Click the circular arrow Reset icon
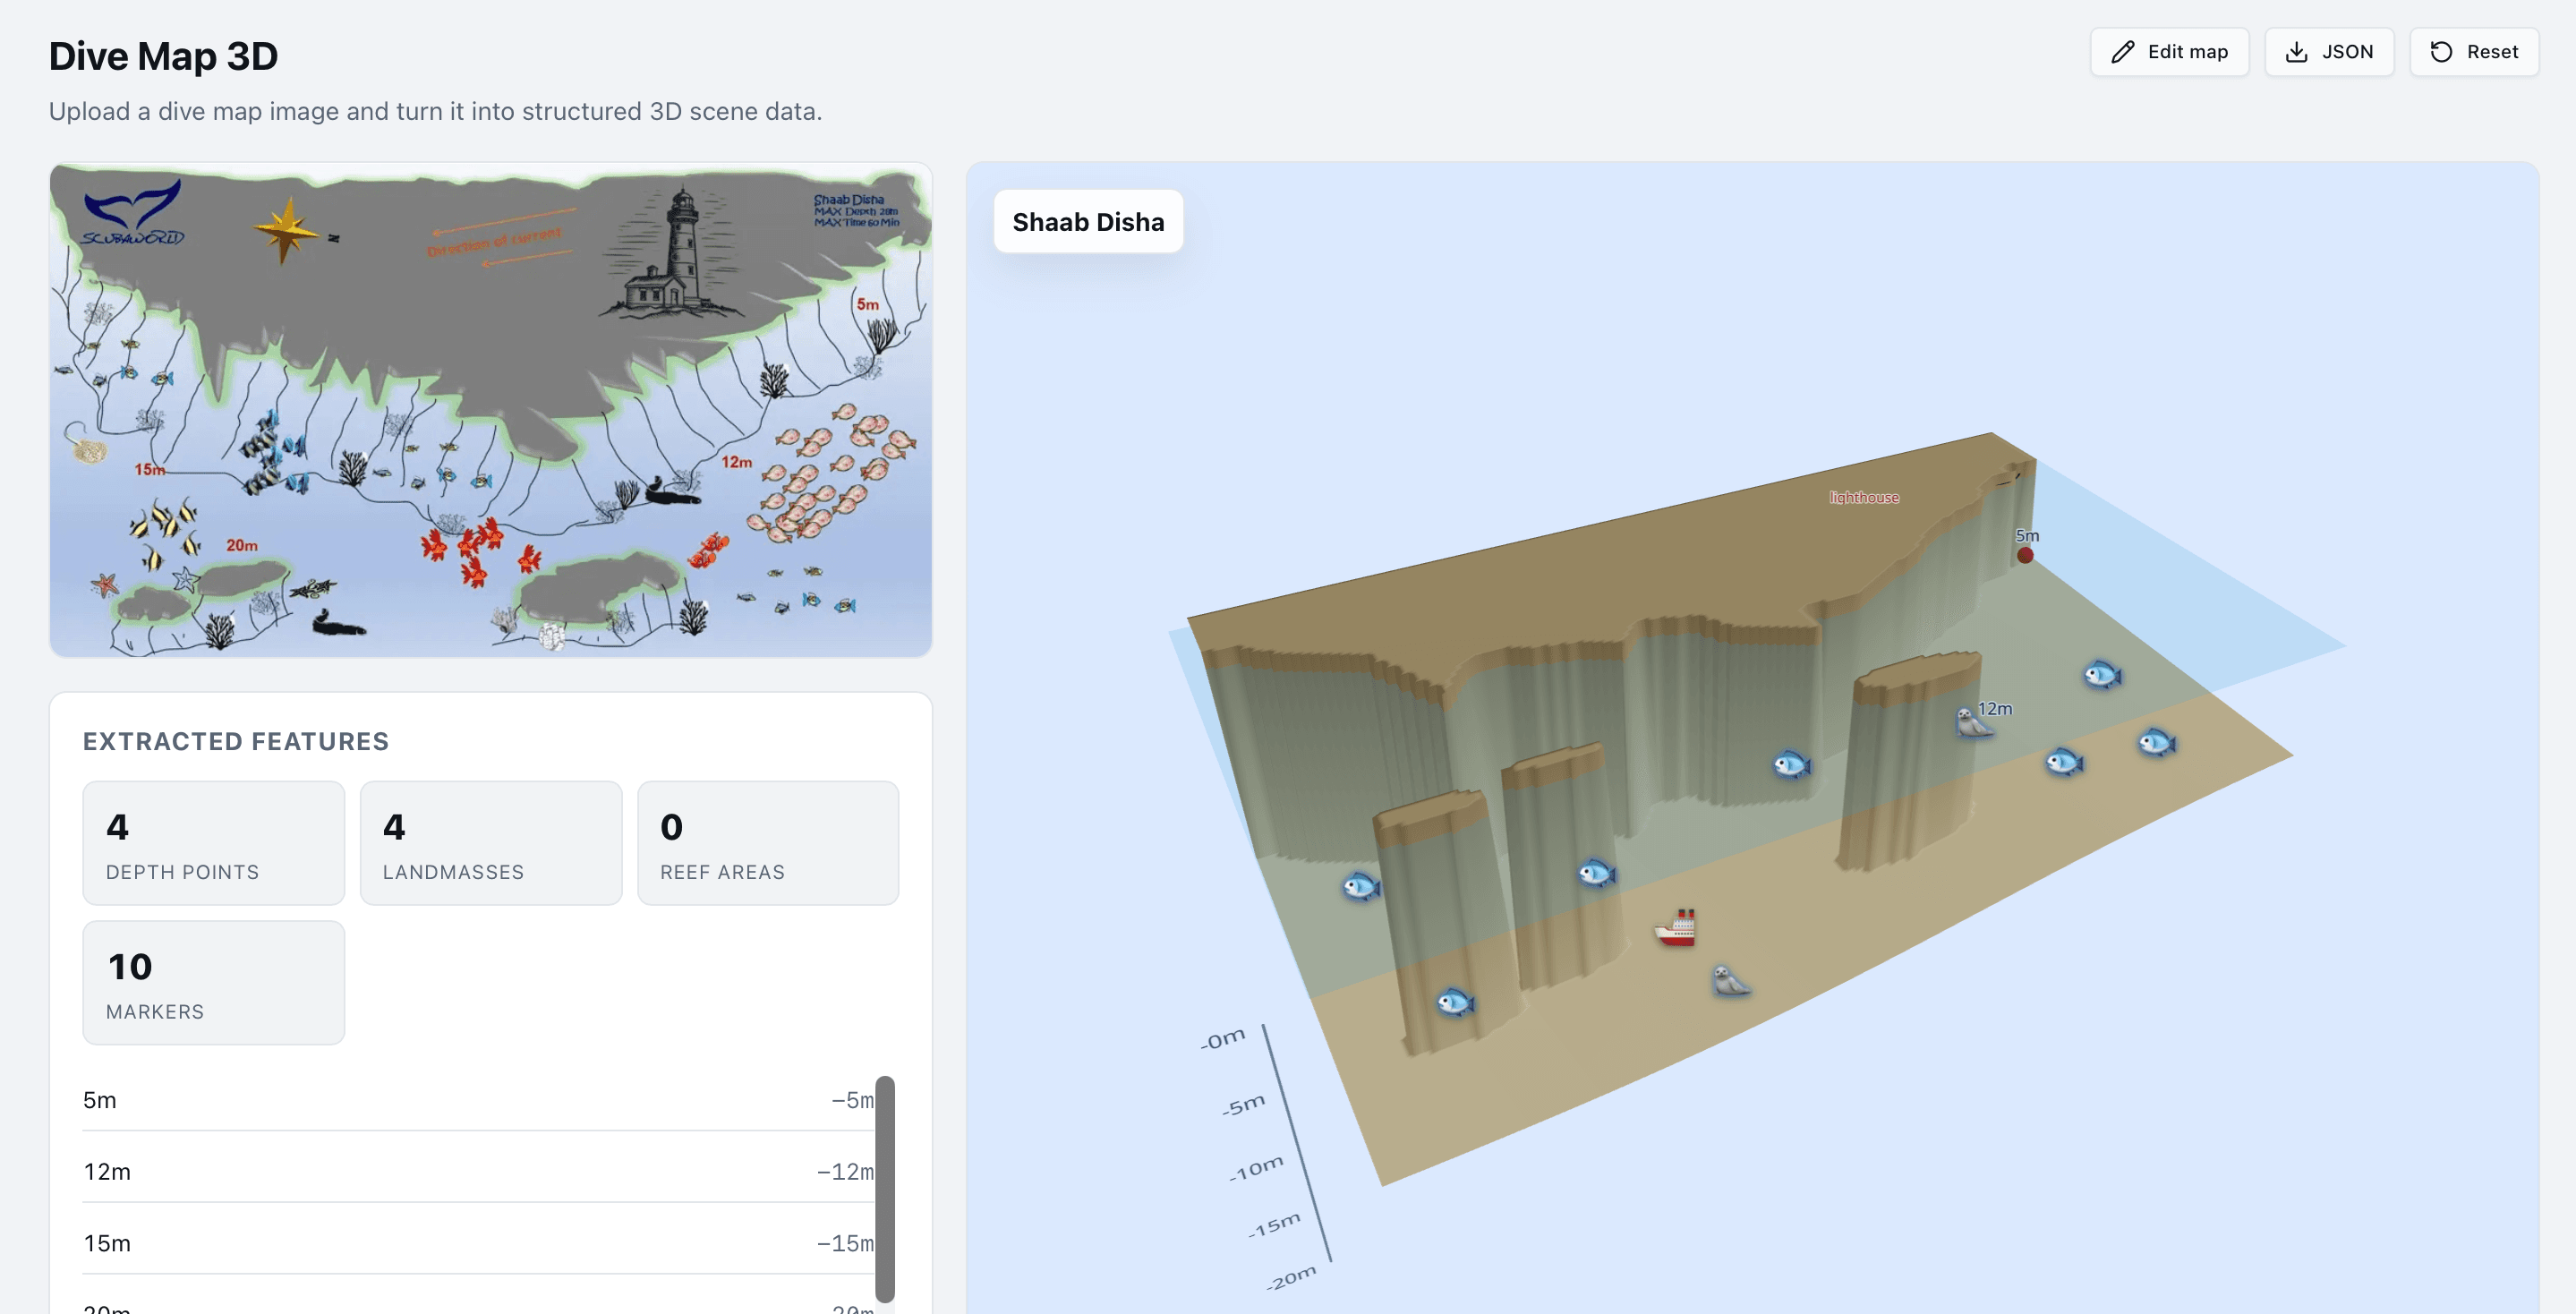The width and height of the screenshot is (2576, 1314). [2442, 52]
